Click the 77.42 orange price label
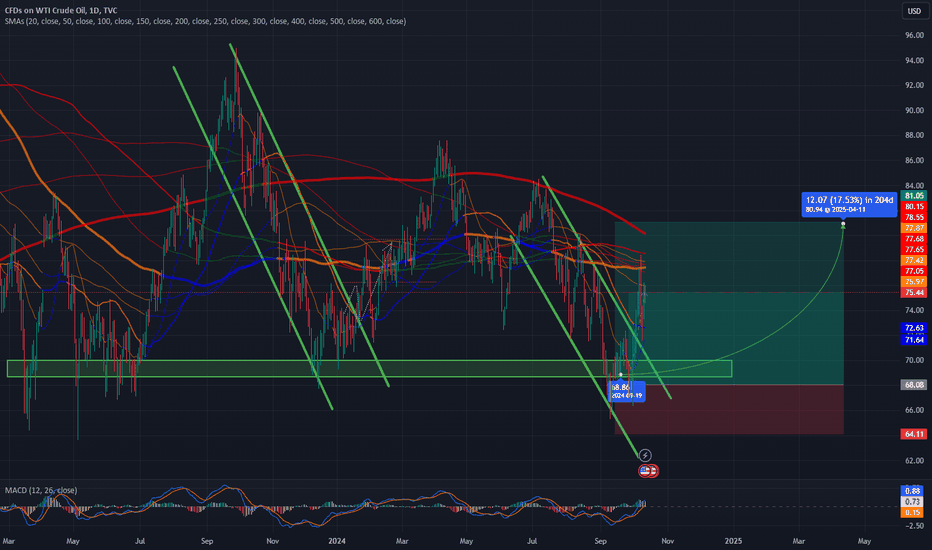The image size is (932, 550). [x=914, y=260]
